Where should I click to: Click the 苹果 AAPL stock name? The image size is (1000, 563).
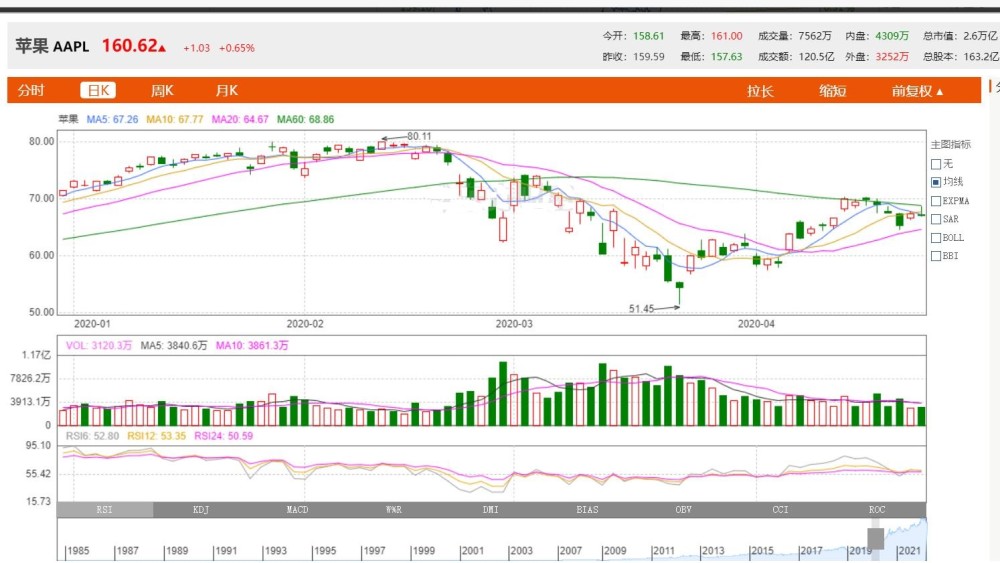(x=52, y=47)
